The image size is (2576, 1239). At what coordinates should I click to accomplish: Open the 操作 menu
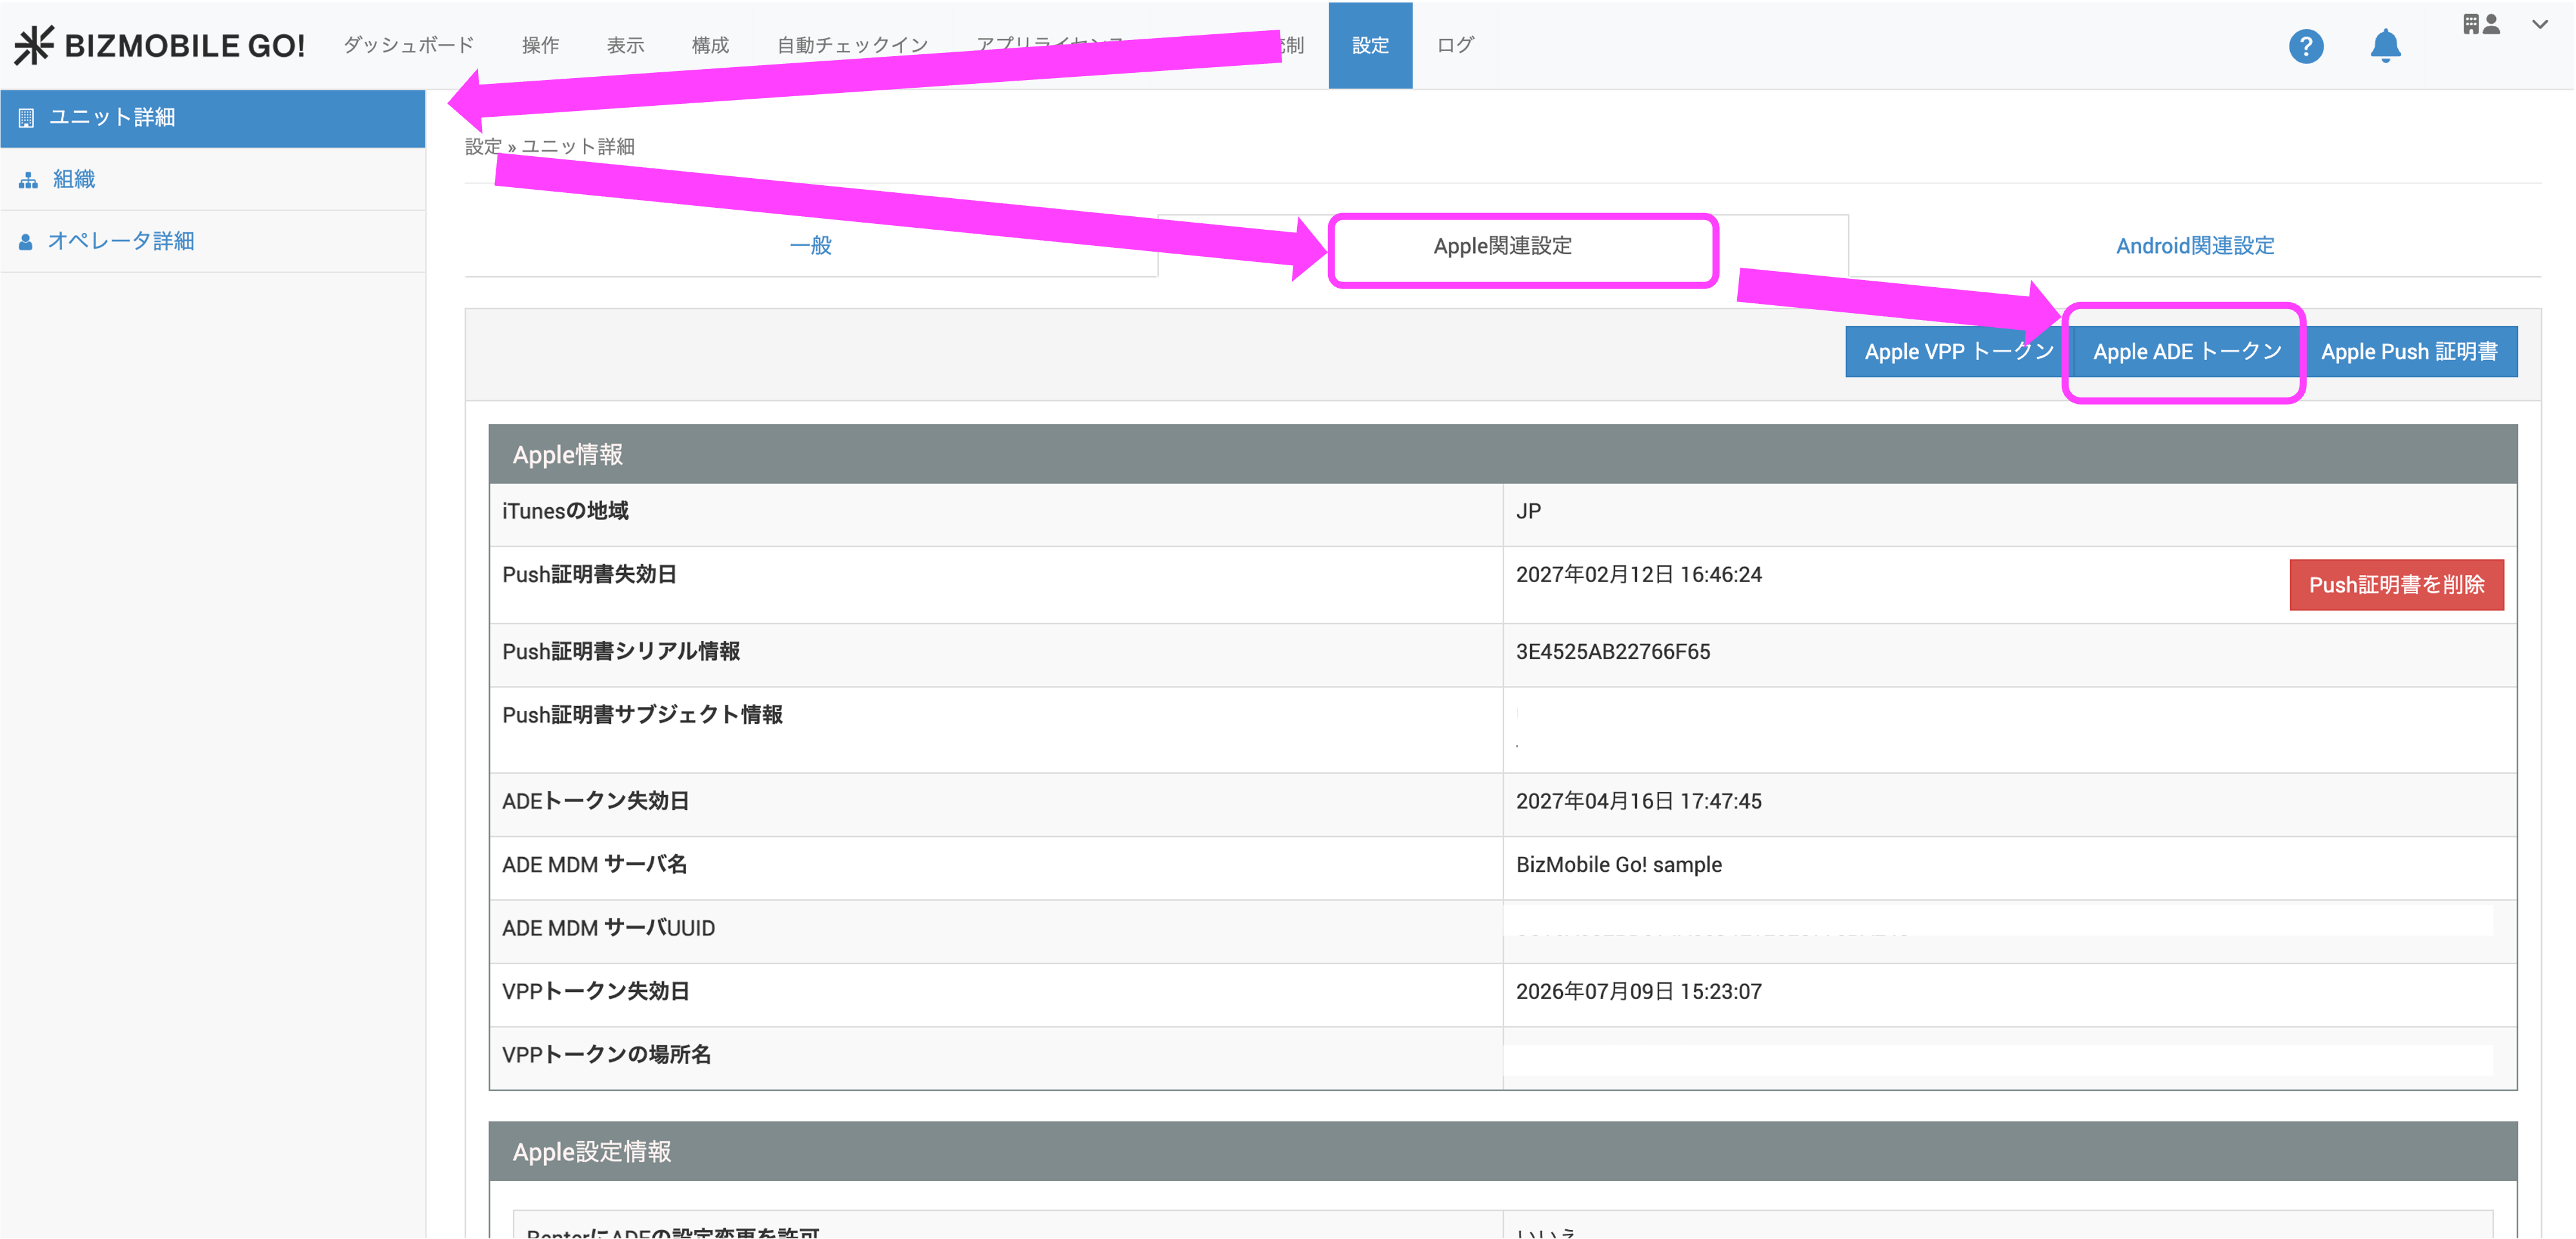[540, 45]
